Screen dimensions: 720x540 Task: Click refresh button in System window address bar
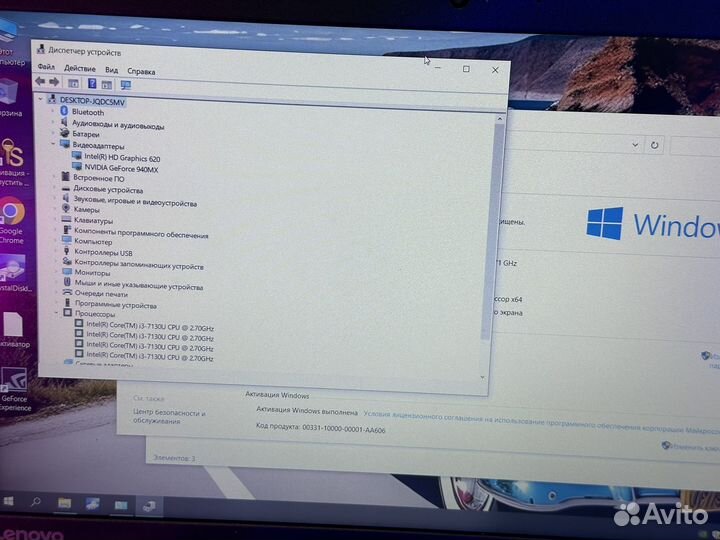pos(654,146)
